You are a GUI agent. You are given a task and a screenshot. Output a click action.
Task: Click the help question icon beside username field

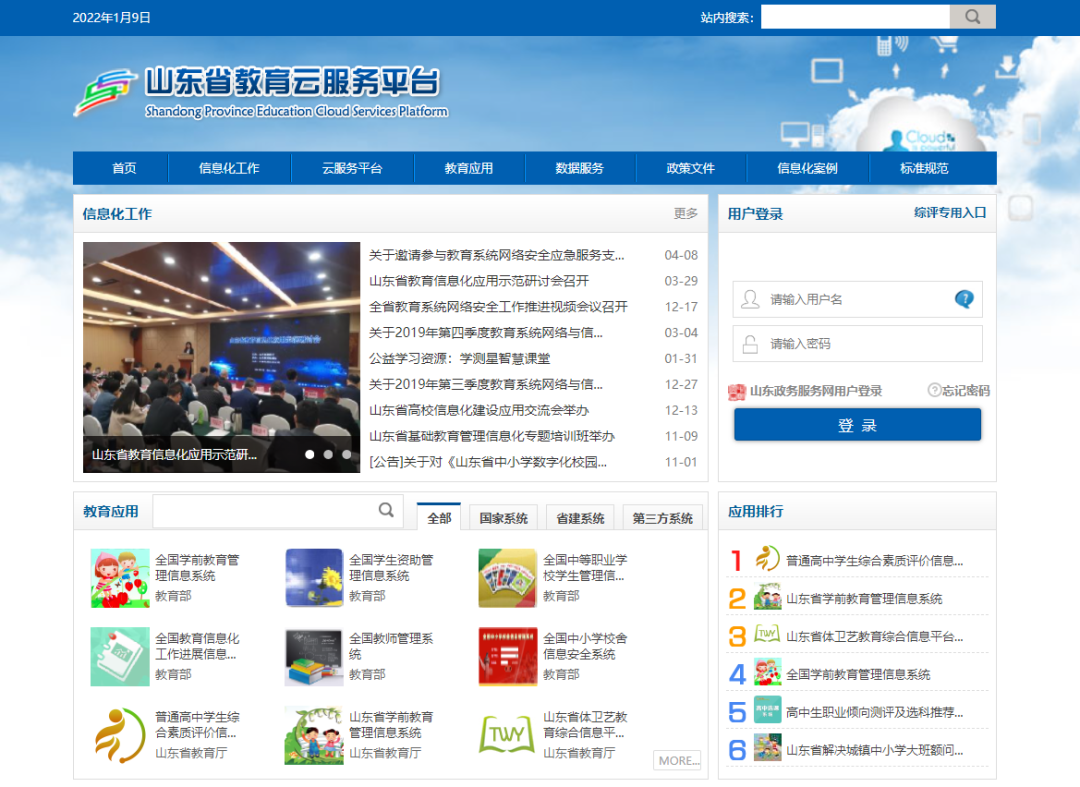[x=963, y=299]
